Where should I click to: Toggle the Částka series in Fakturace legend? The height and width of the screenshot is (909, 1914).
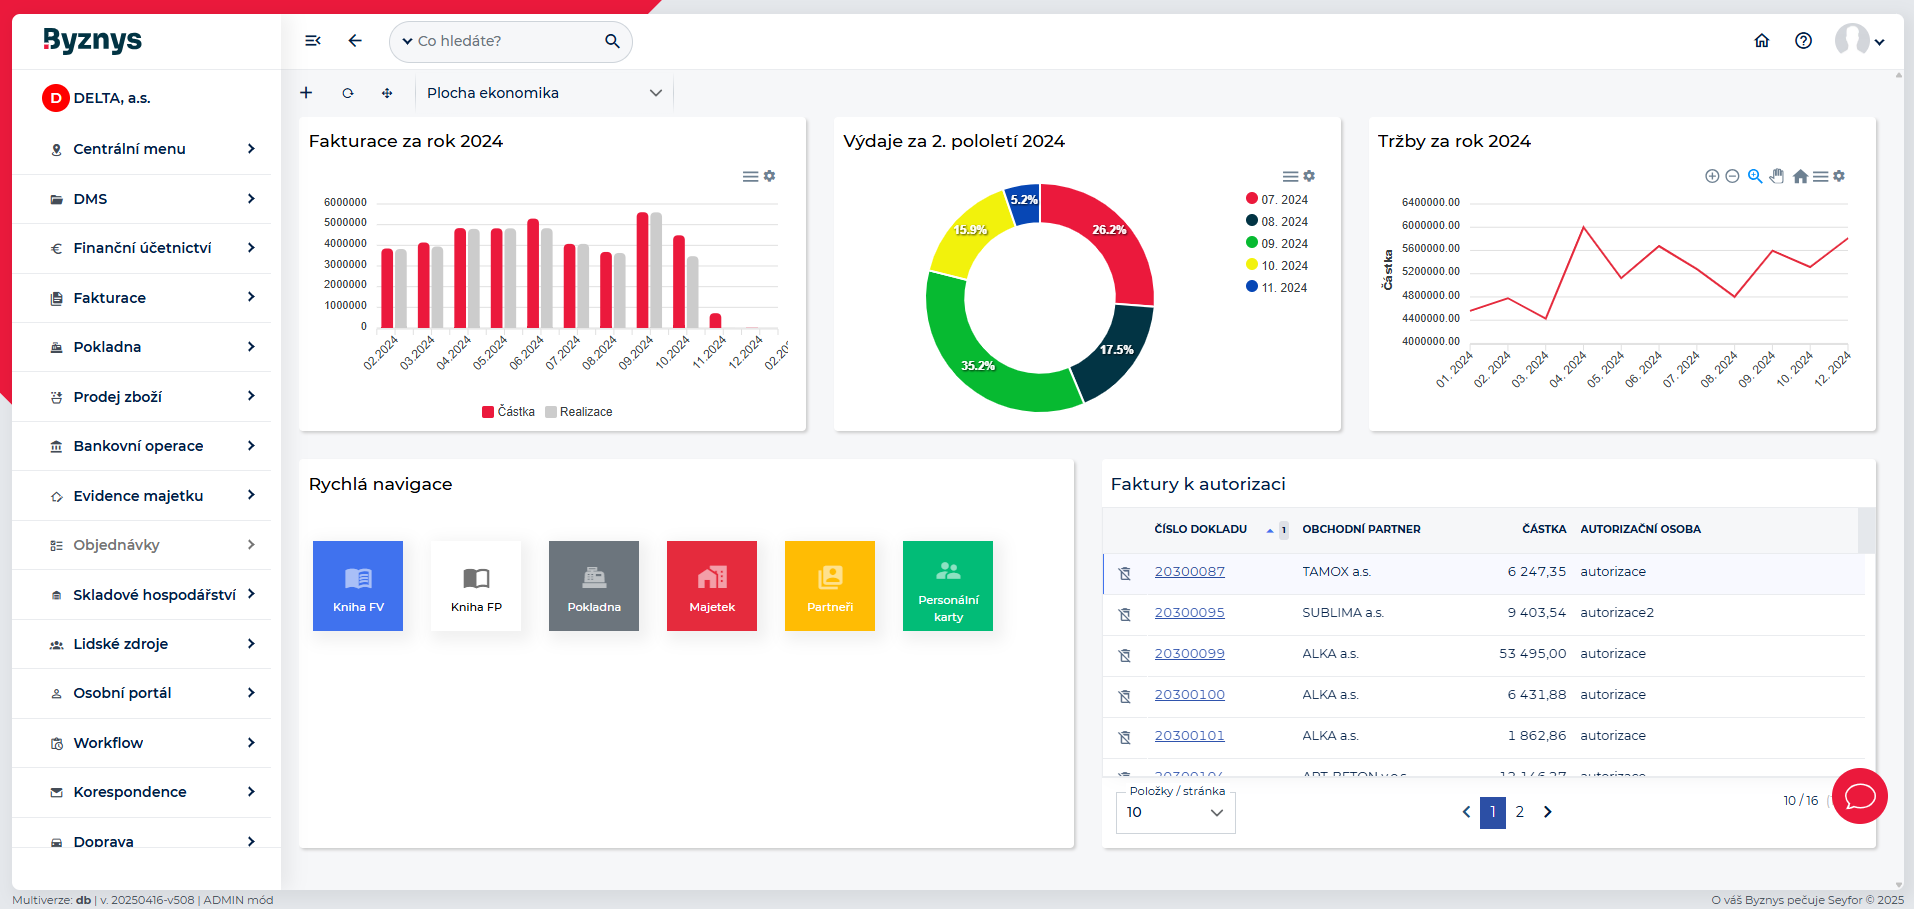point(509,412)
